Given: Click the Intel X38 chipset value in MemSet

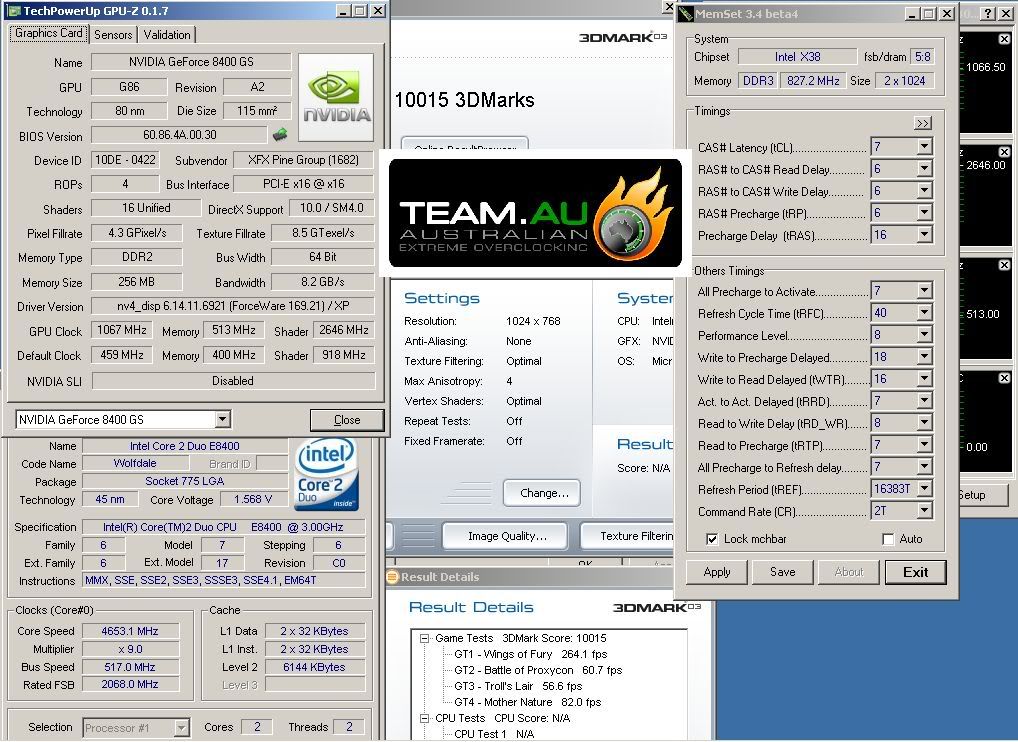Looking at the screenshot, I should (797, 57).
